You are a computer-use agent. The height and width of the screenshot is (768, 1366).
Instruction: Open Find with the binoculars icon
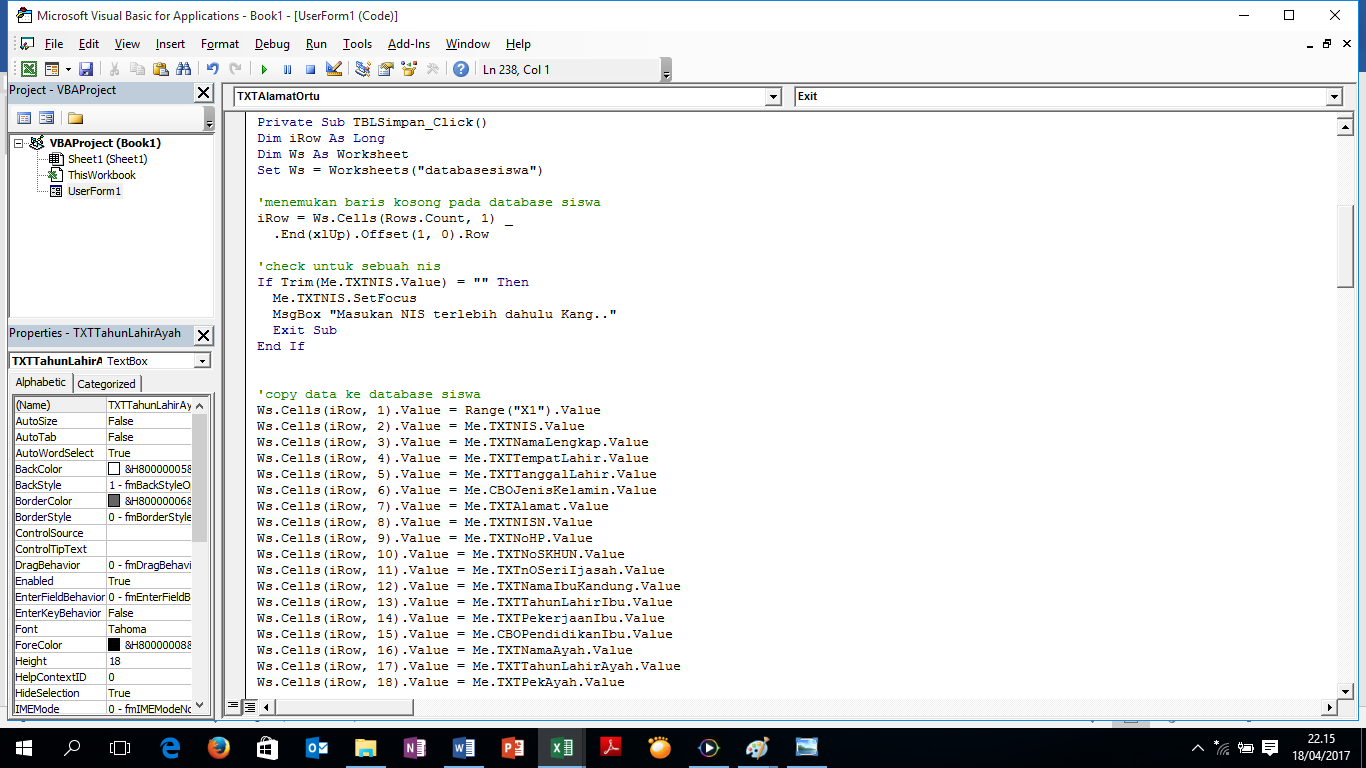(x=183, y=69)
